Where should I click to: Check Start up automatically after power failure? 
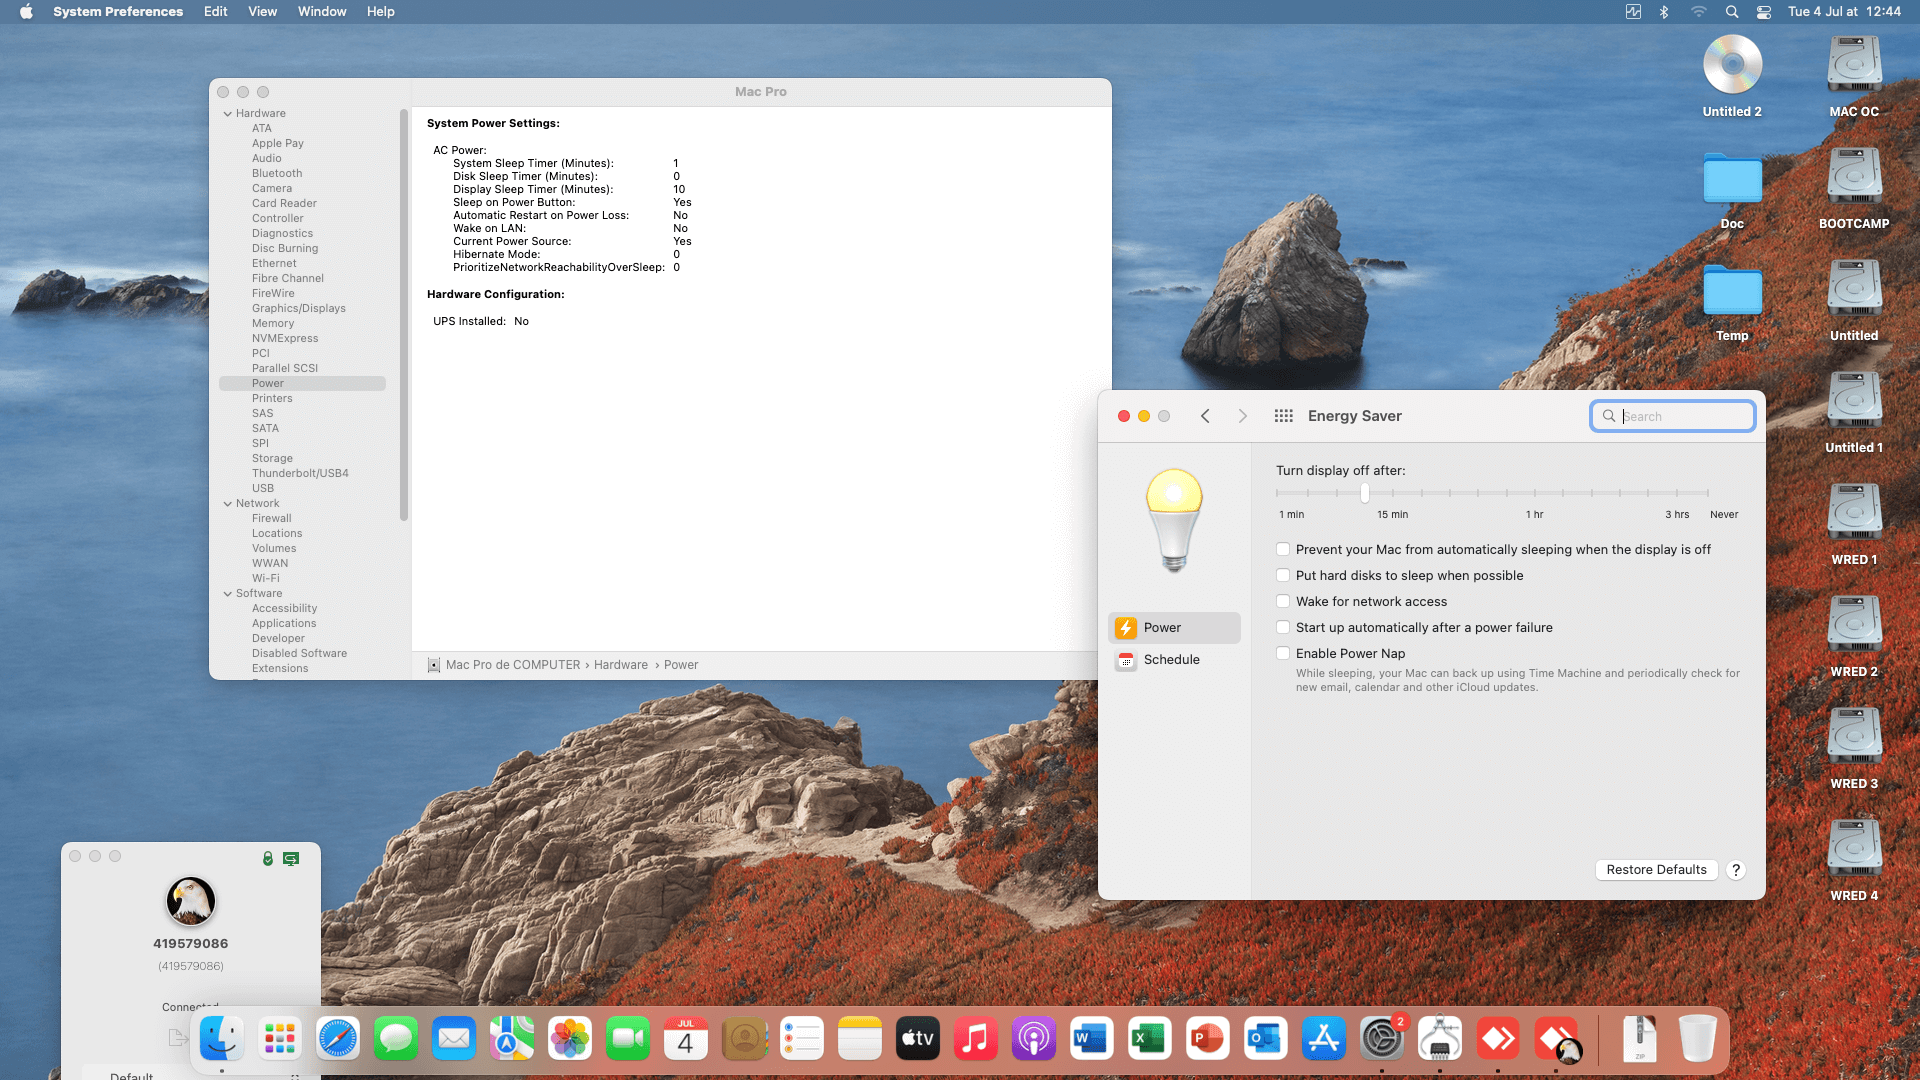coord(1283,627)
